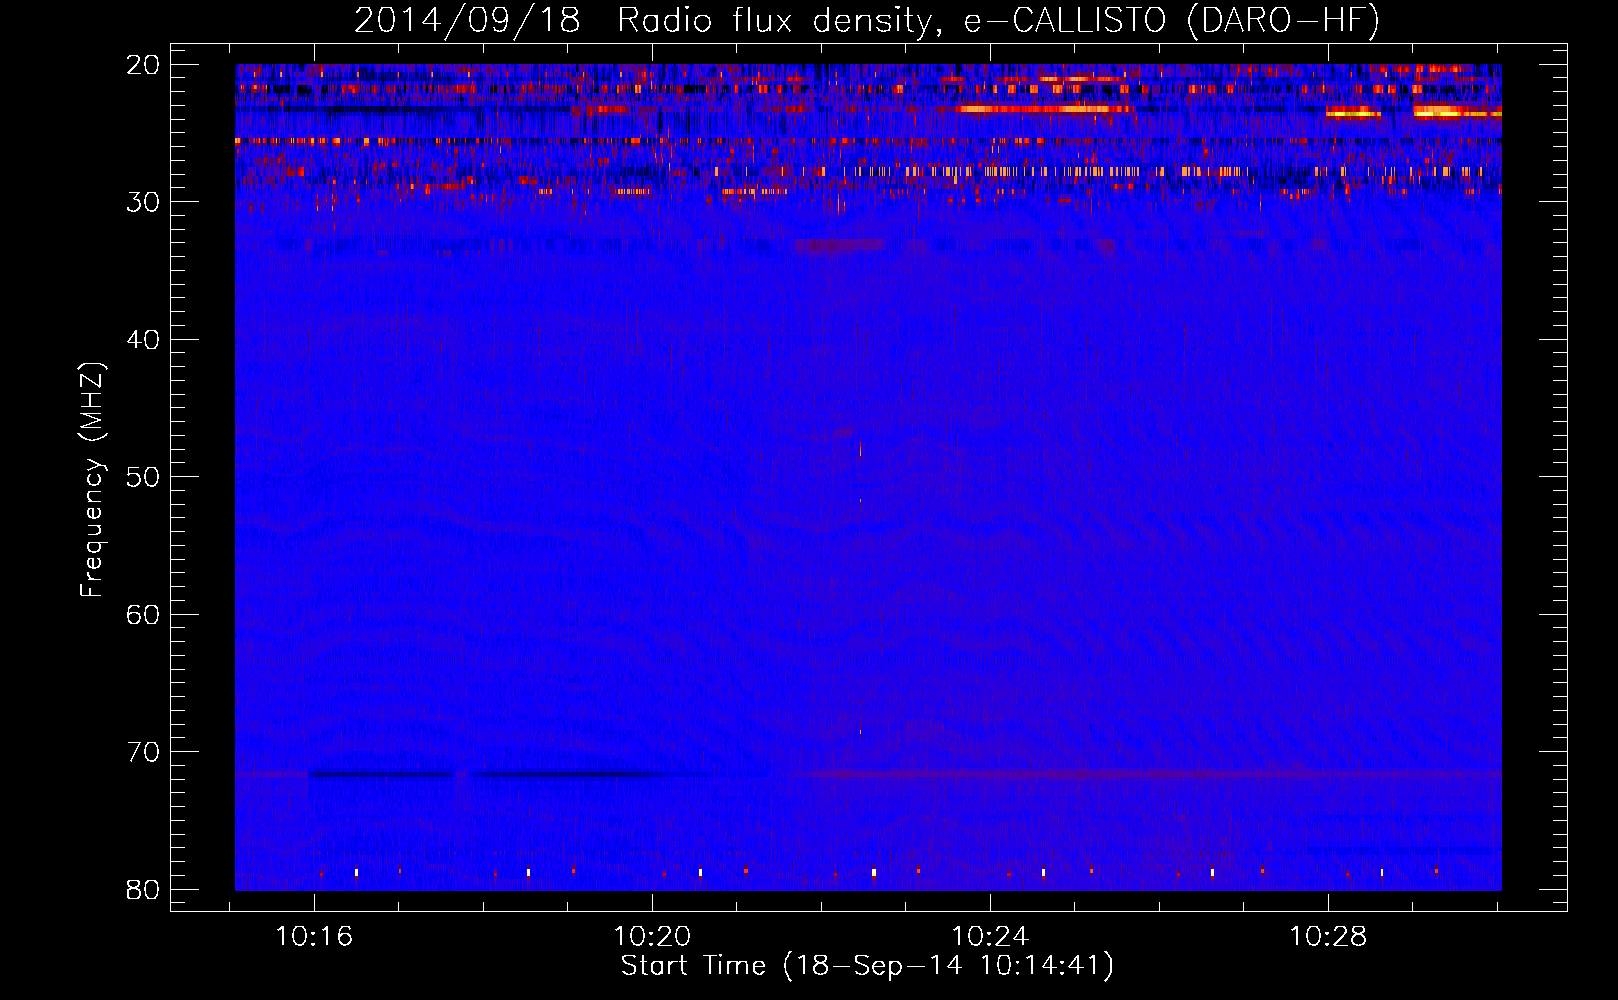Click the time tick label 10:20

pyautogui.click(x=652, y=937)
